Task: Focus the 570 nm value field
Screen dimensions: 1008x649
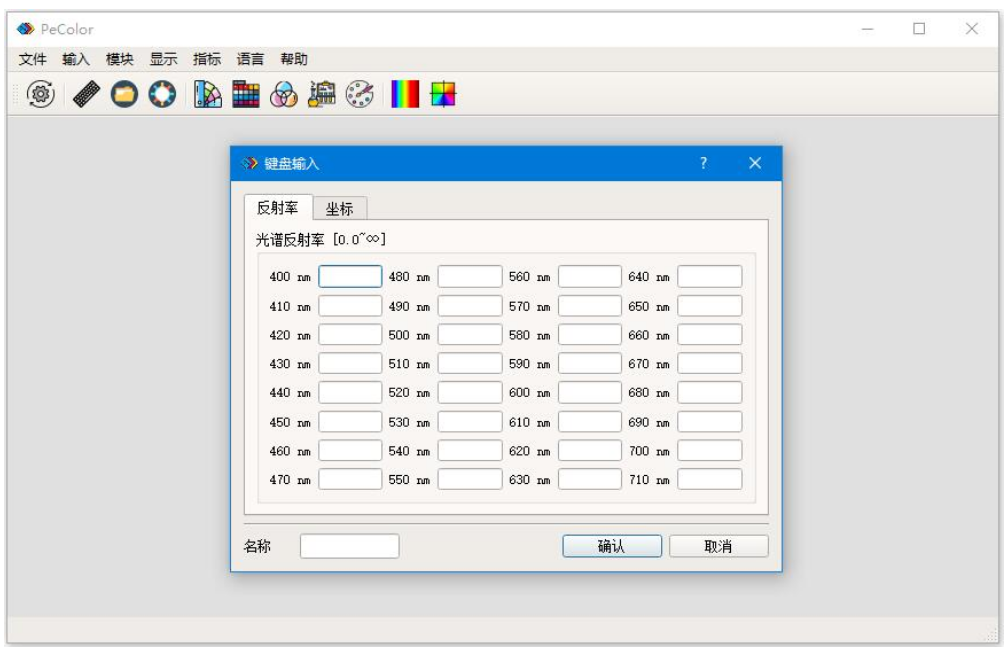Action: (590, 306)
